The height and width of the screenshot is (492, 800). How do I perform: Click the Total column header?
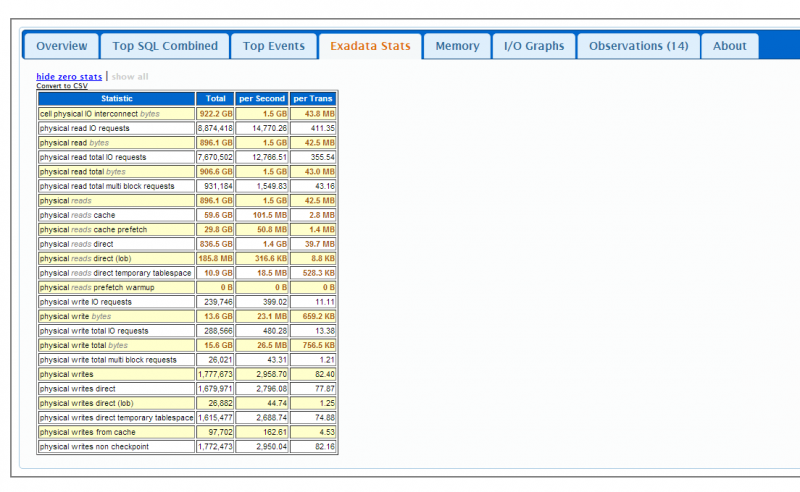215,99
